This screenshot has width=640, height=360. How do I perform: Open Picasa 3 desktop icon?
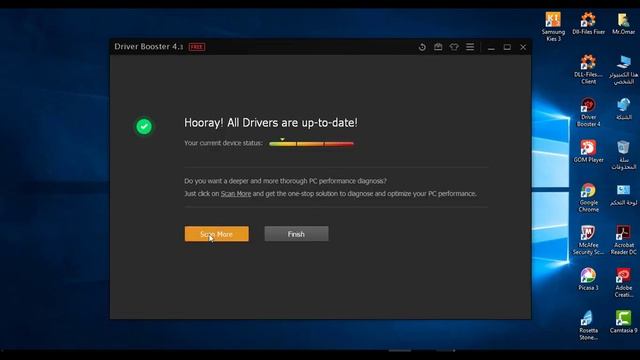coord(588,280)
